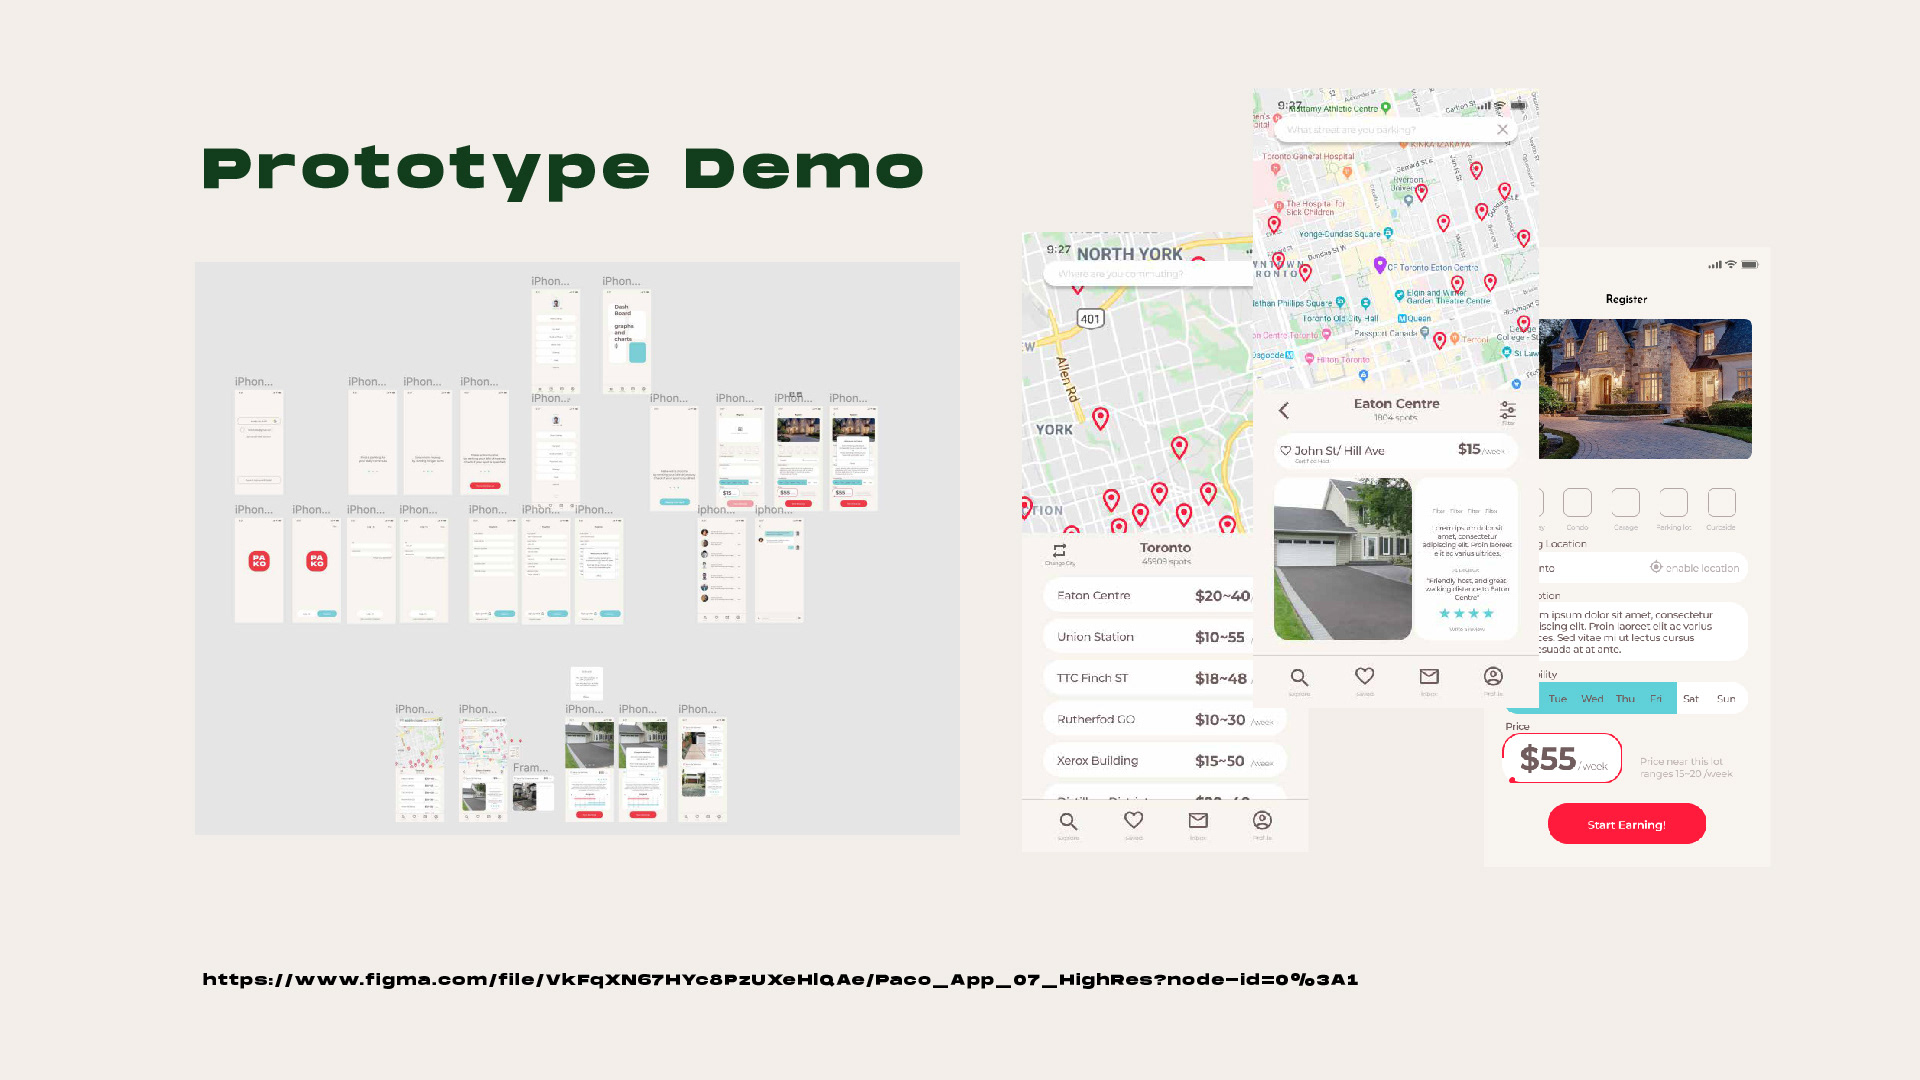Screen dimensions: 1920x1080
Task: Open the garage driveway listing photo
Action: 1343,559
